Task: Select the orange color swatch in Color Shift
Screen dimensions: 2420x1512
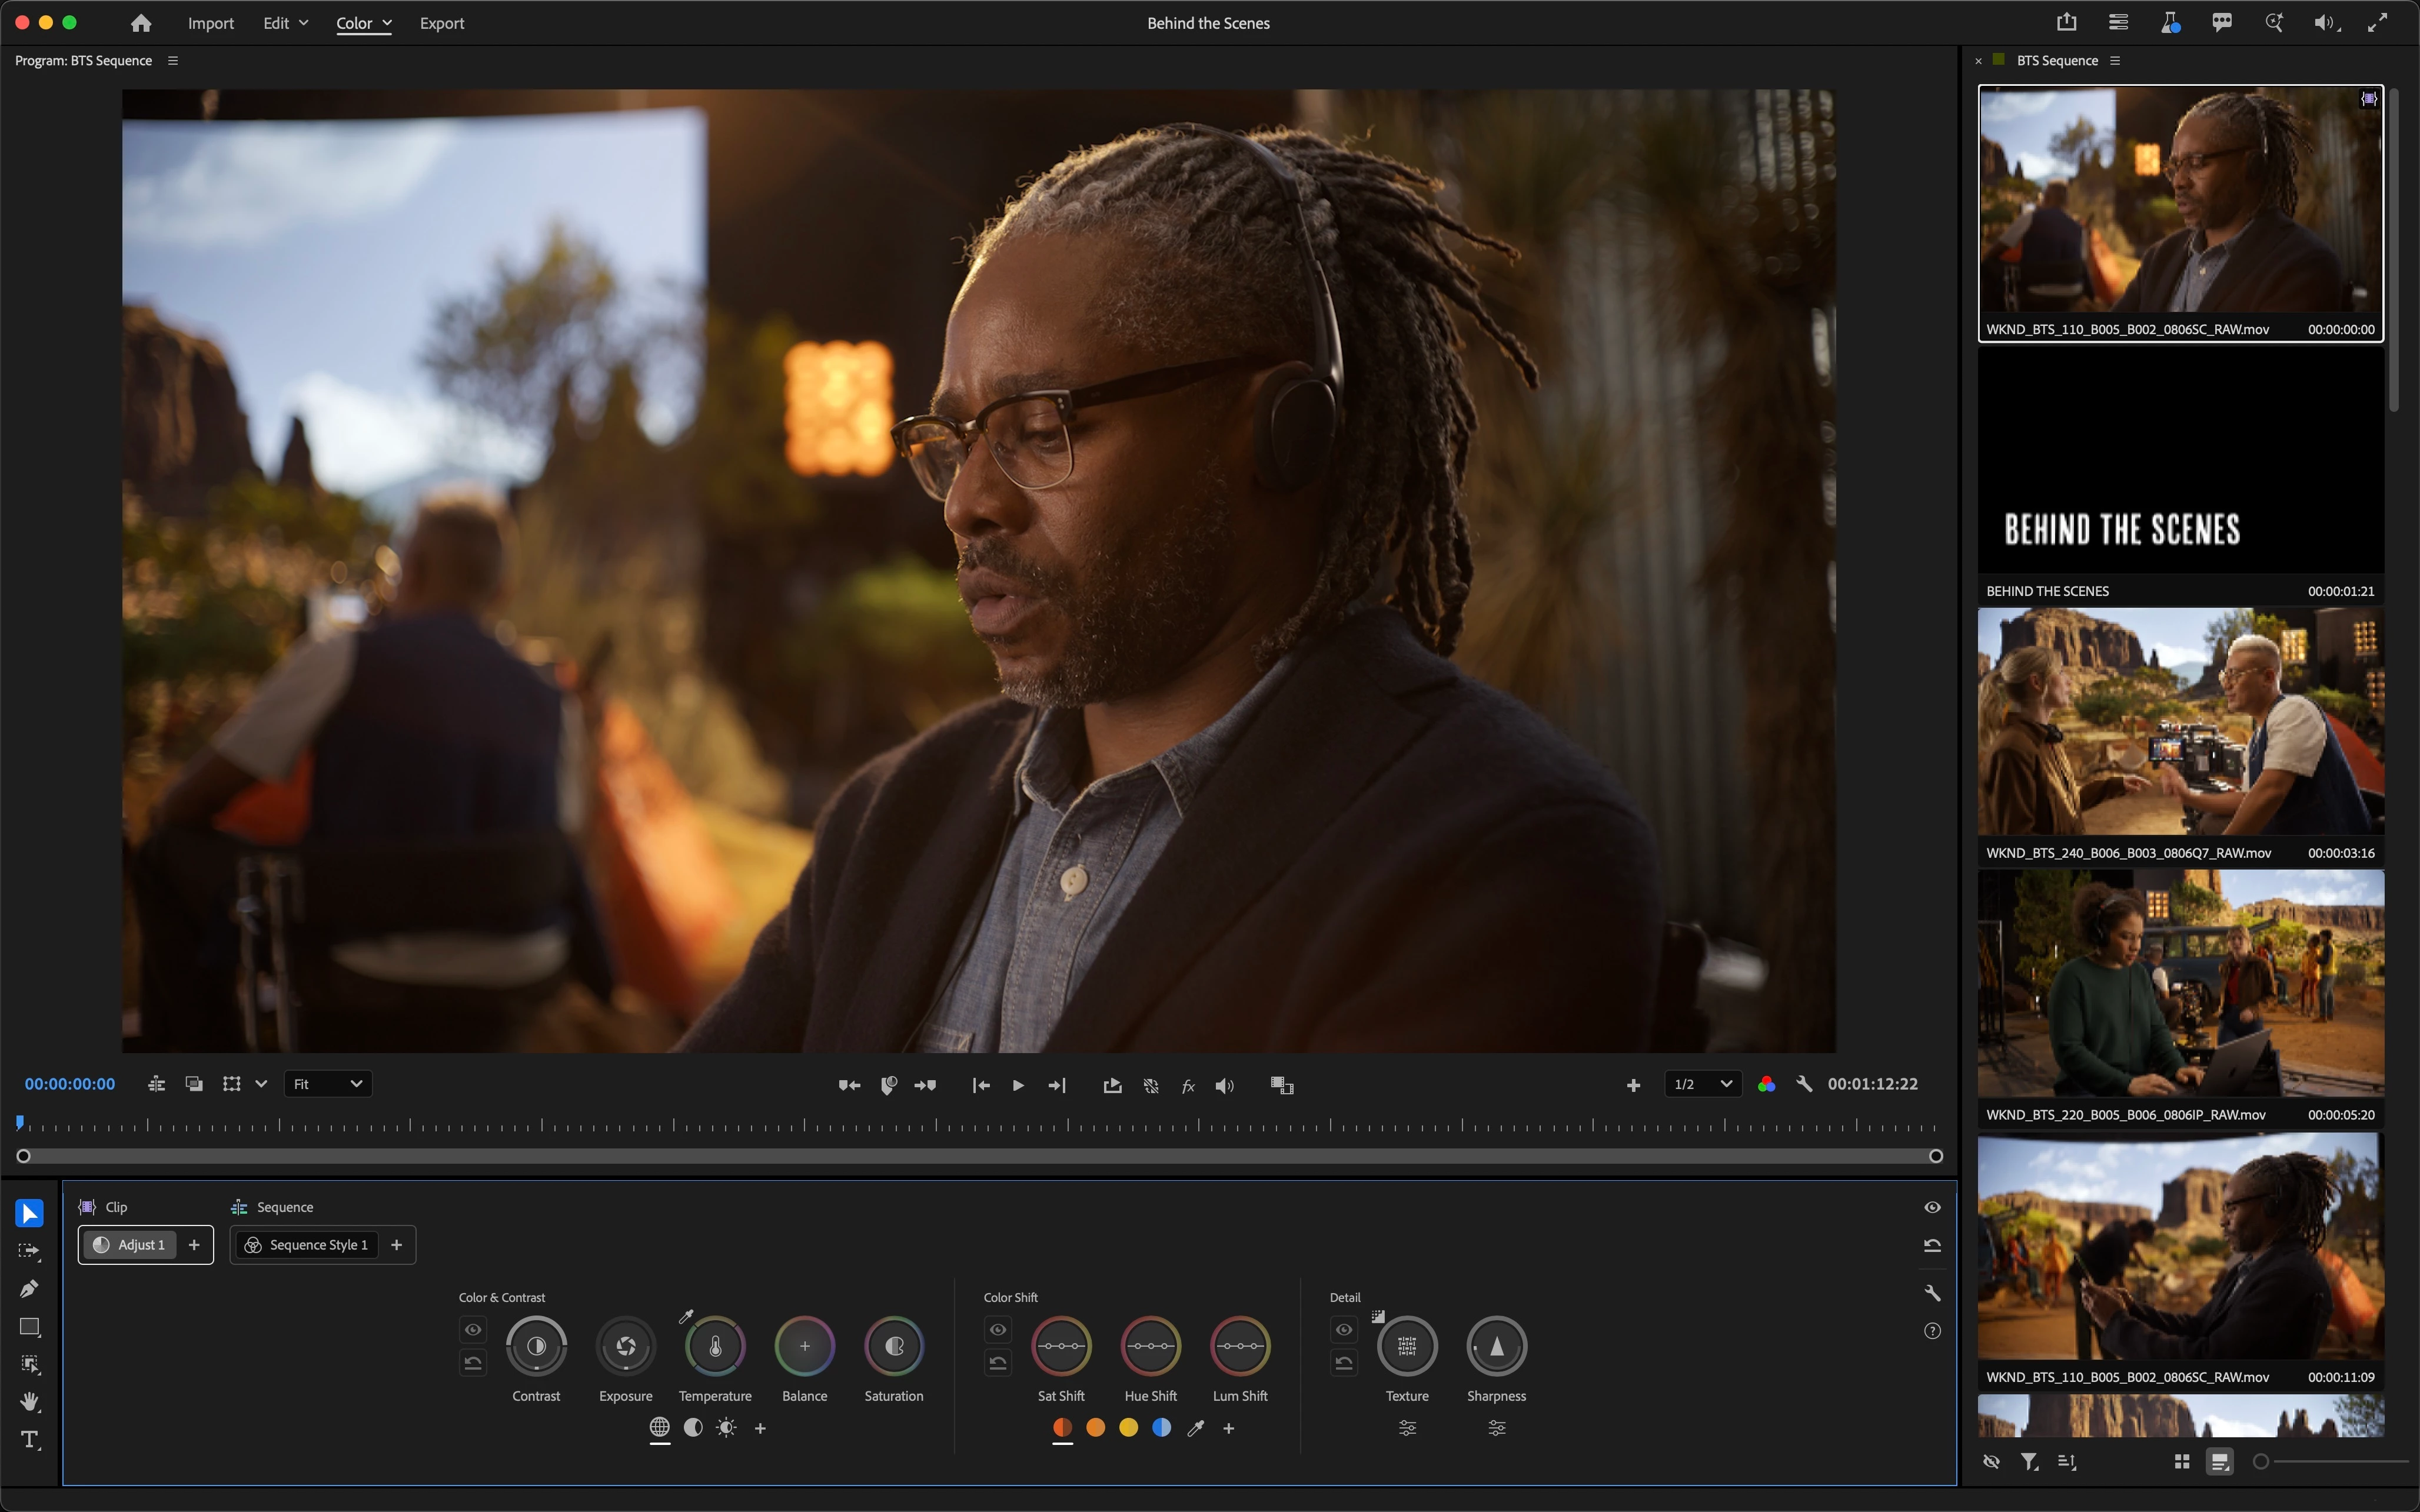Action: point(1095,1428)
